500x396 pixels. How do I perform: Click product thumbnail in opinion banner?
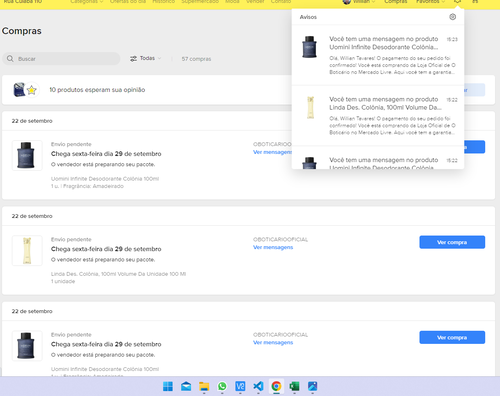pyautogui.click(x=19, y=90)
